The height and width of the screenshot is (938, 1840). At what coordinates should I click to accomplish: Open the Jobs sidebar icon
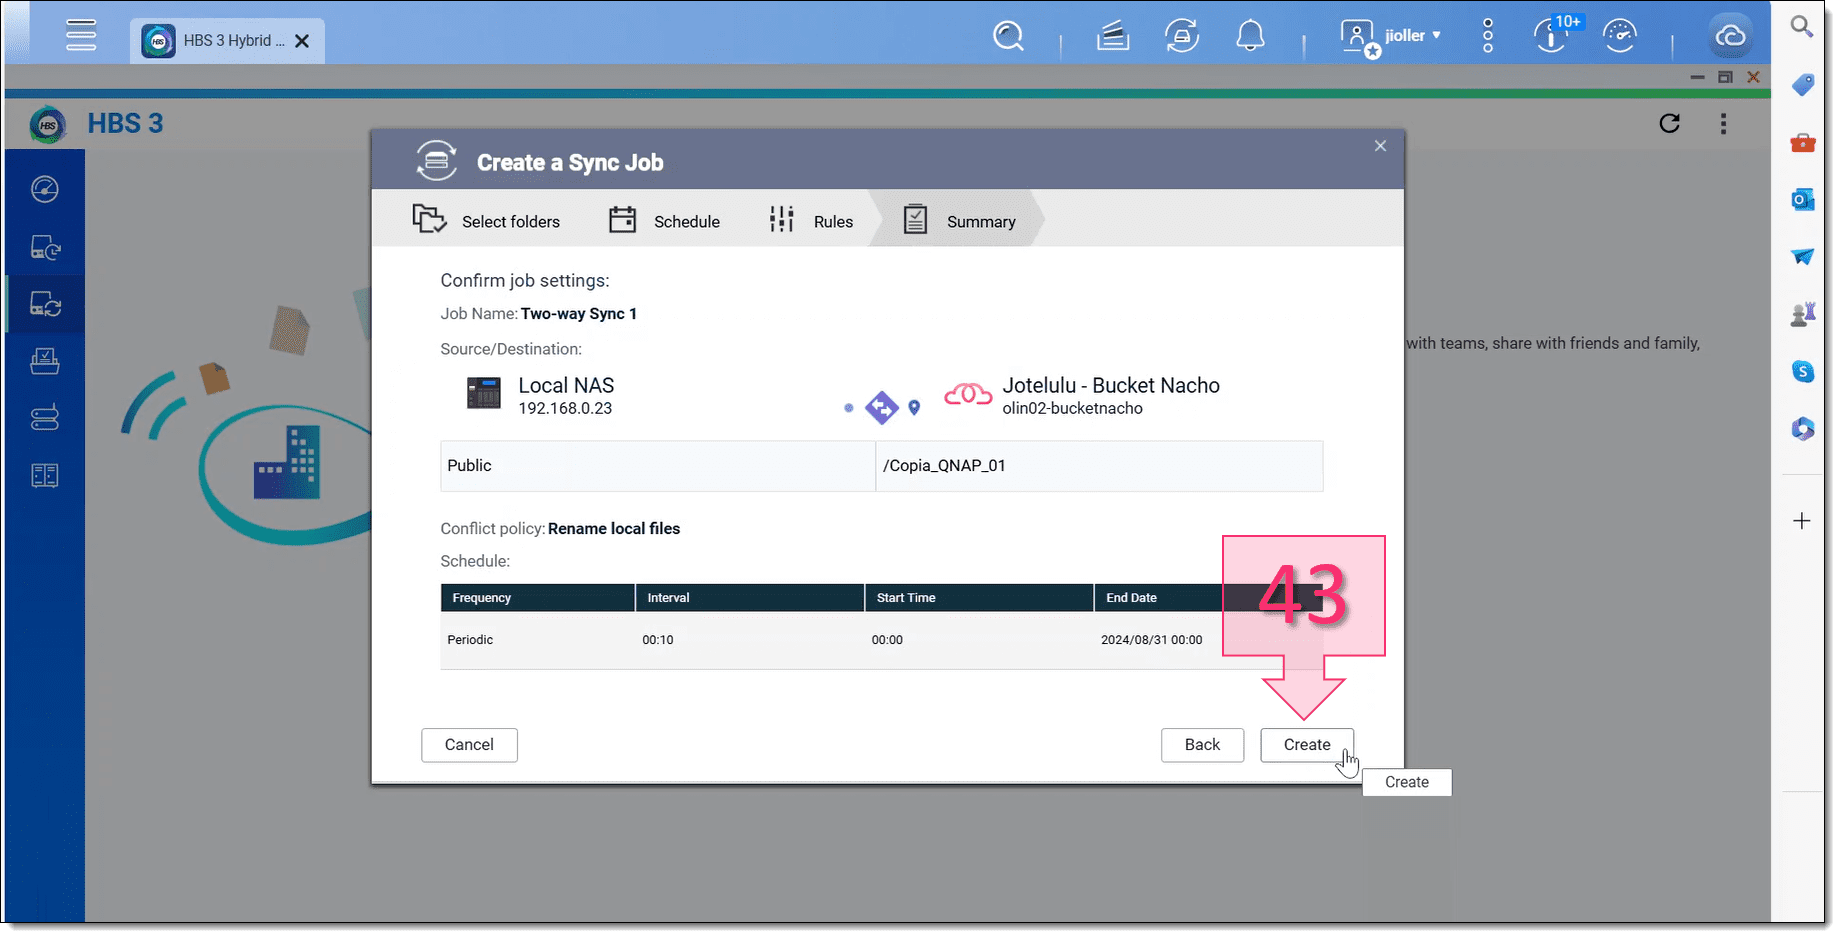point(45,361)
